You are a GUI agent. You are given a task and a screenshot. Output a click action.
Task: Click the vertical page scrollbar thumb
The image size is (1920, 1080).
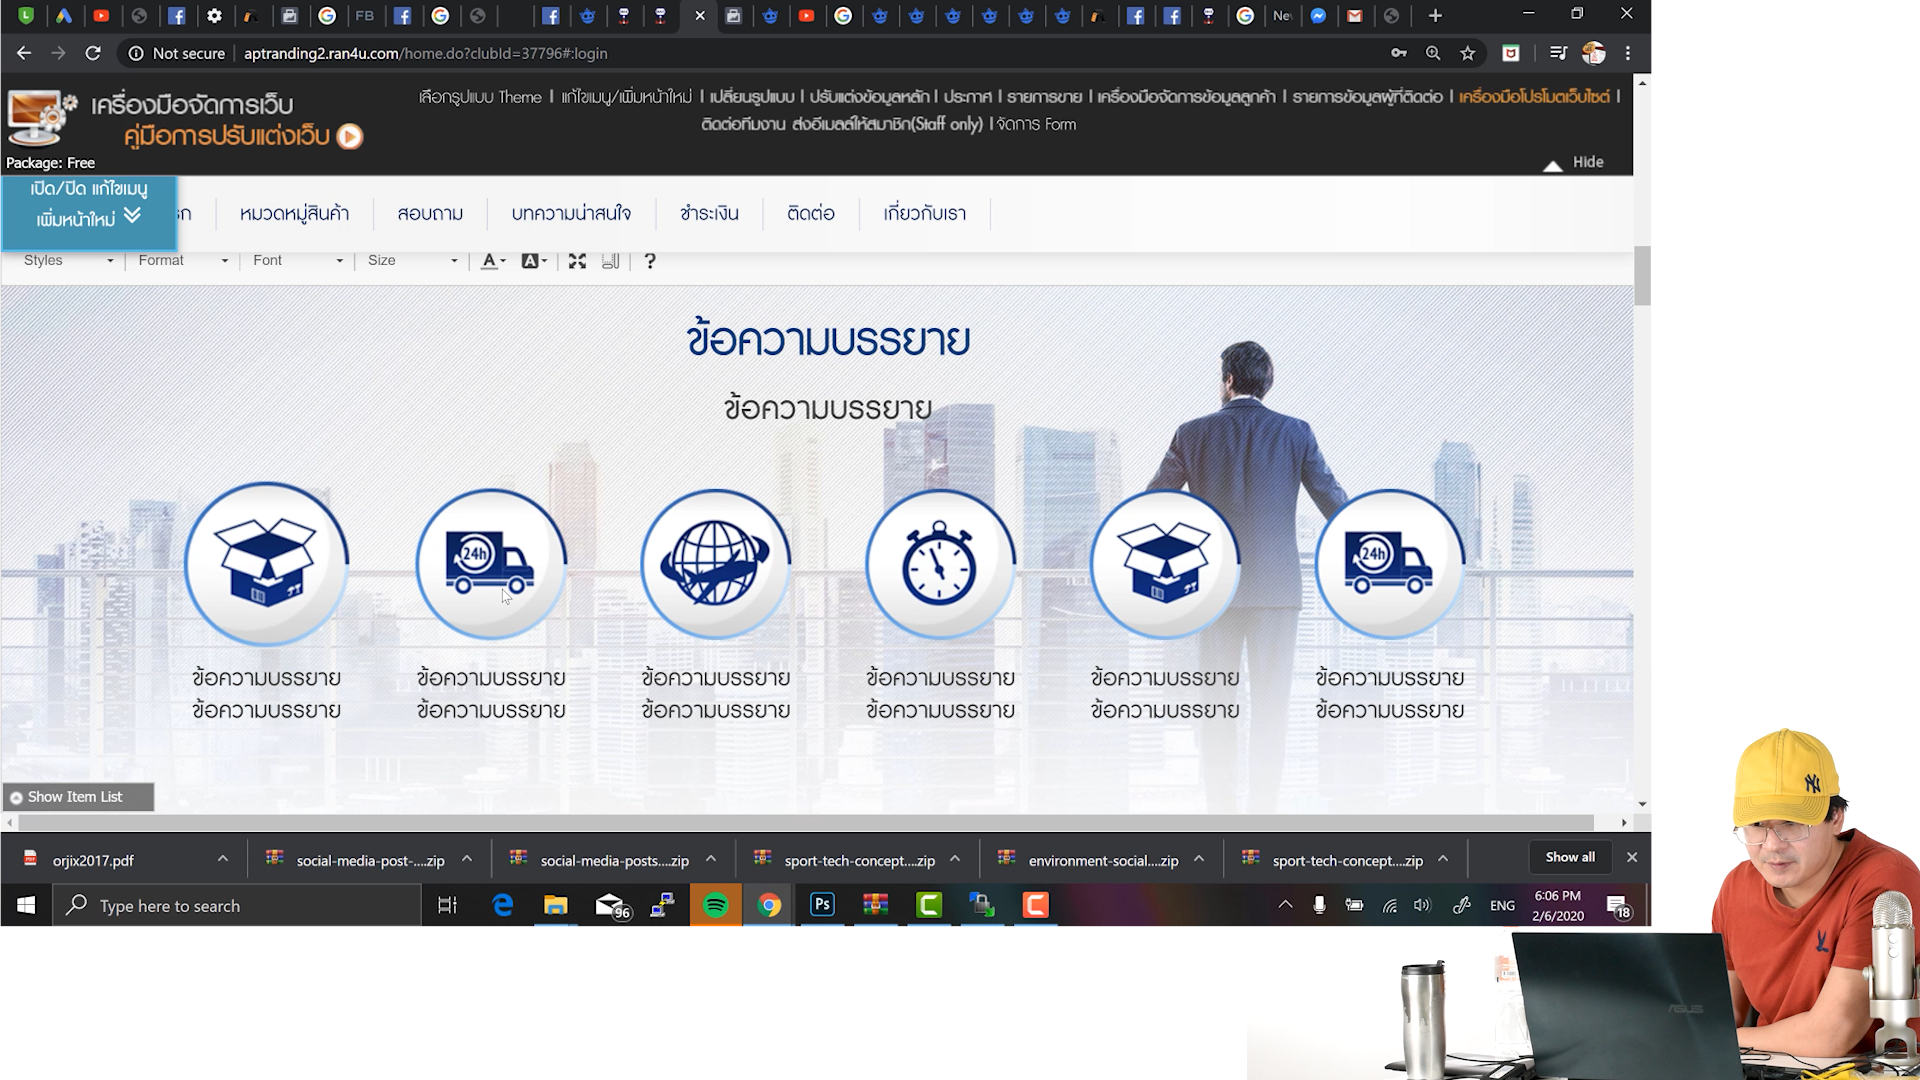(x=1642, y=275)
